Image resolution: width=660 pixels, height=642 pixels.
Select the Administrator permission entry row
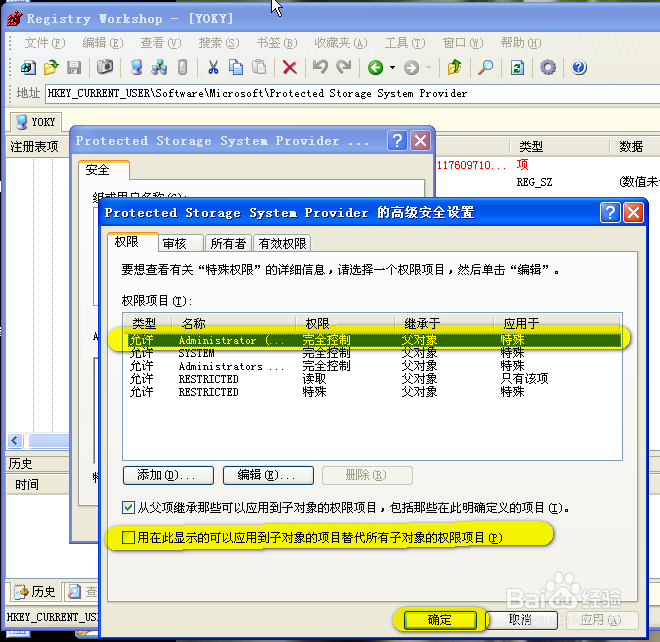[374, 340]
